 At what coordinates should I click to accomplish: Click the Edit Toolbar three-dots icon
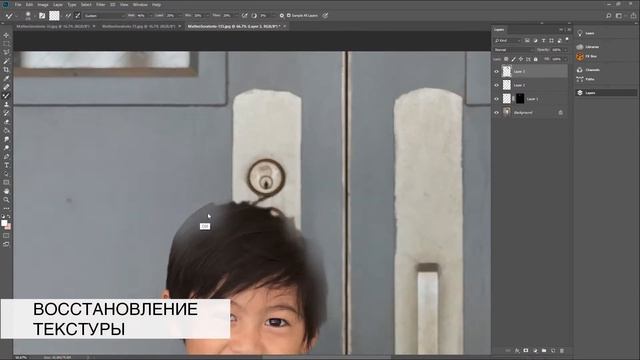tap(6, 209)
